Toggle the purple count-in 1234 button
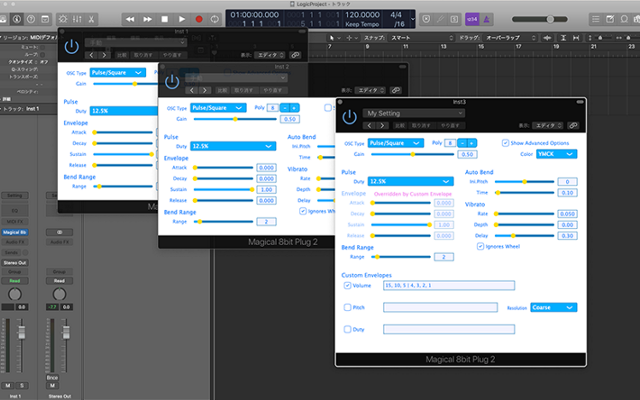The height and width of the screenshot is (400, 640). [472, 19]
